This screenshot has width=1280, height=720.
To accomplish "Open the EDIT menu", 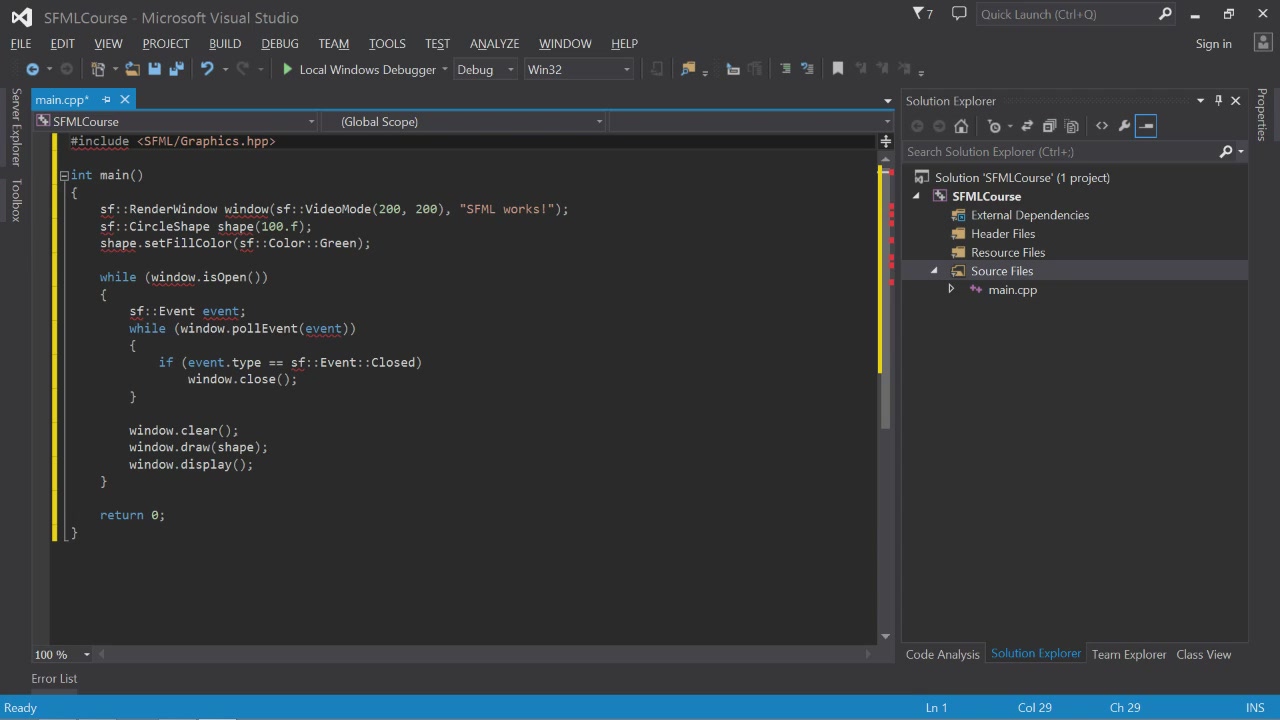I will pyautogui.click(x=63, y=44).
